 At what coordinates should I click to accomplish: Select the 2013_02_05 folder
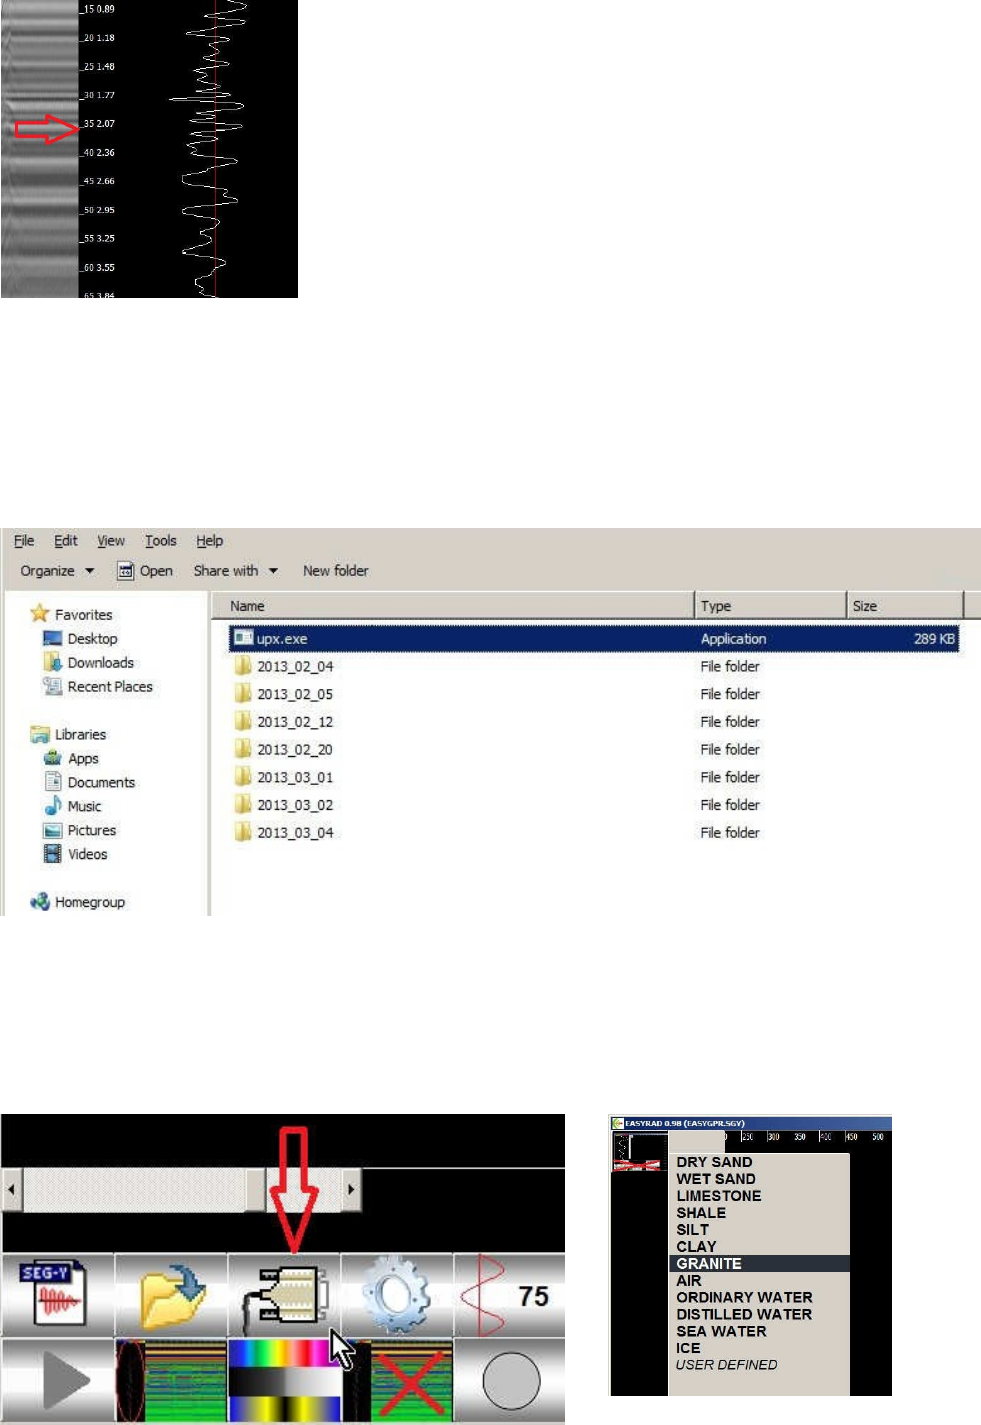[284, 694]
